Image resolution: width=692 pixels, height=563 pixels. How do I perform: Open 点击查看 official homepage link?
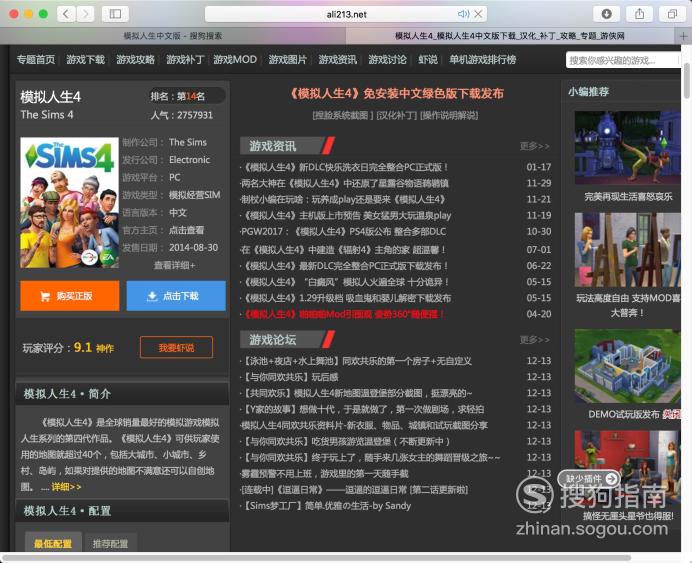coord(187,230)
